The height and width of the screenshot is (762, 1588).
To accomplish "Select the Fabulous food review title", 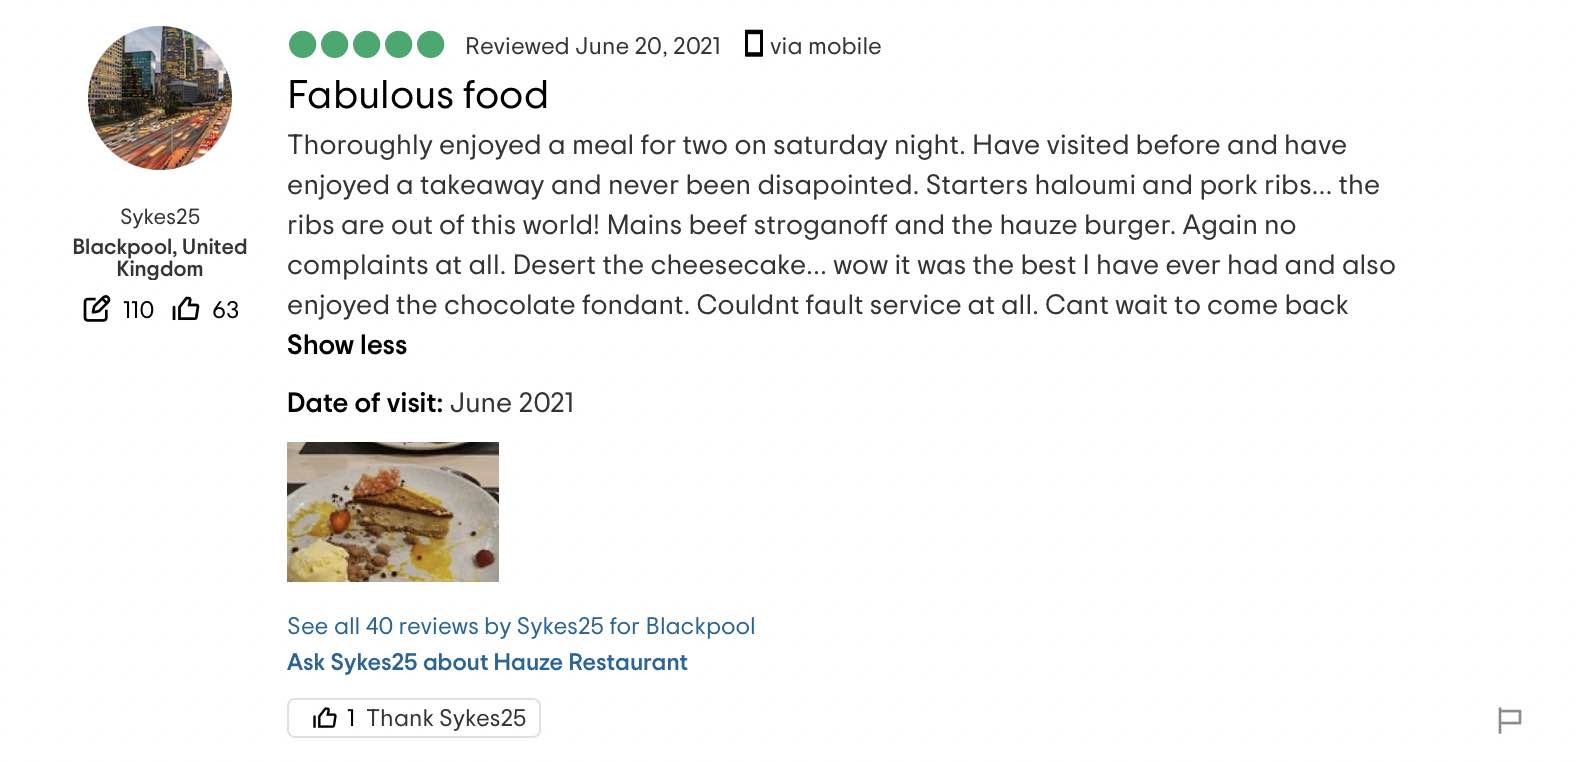I will coord(418,95).
